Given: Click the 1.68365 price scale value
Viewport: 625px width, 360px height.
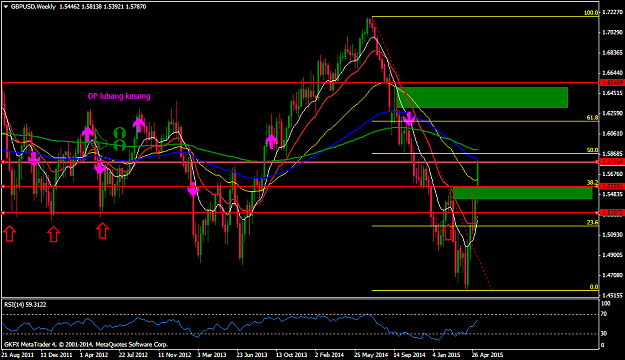Looking at the screenshot, I should pos(613,53).
